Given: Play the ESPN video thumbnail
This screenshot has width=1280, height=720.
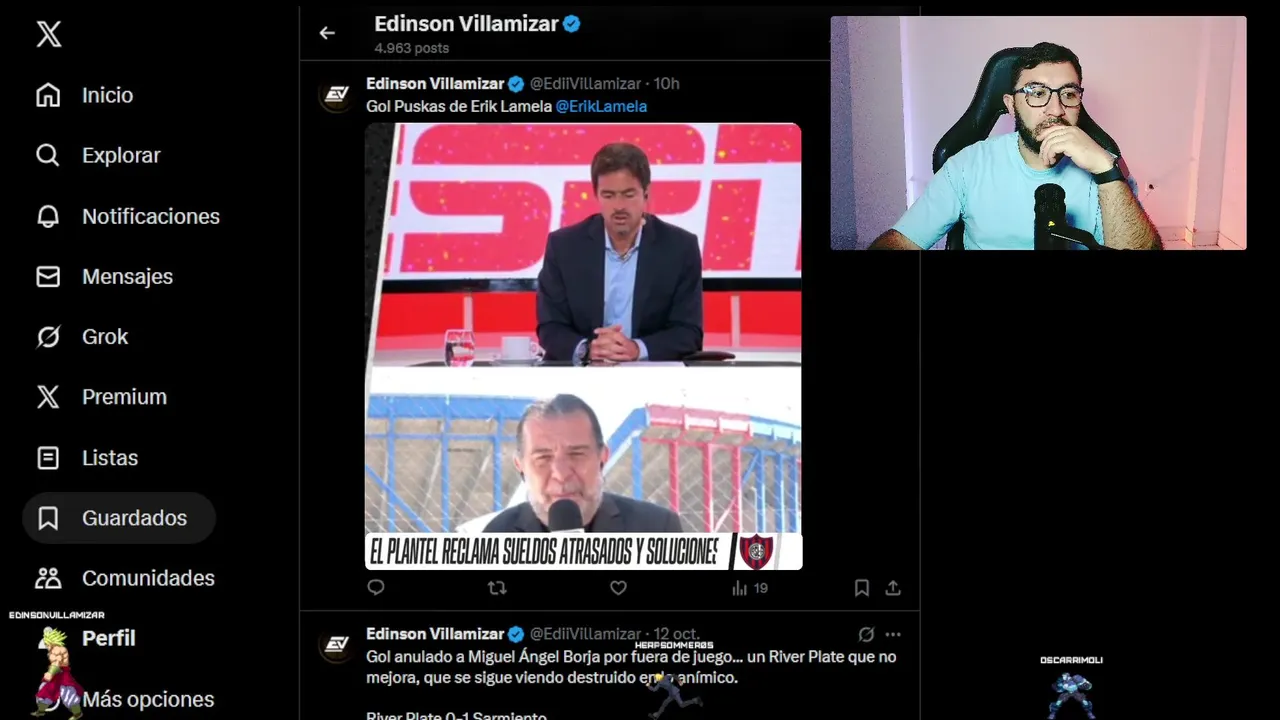Looking at the screenshot, I should (x=583, y=346).
